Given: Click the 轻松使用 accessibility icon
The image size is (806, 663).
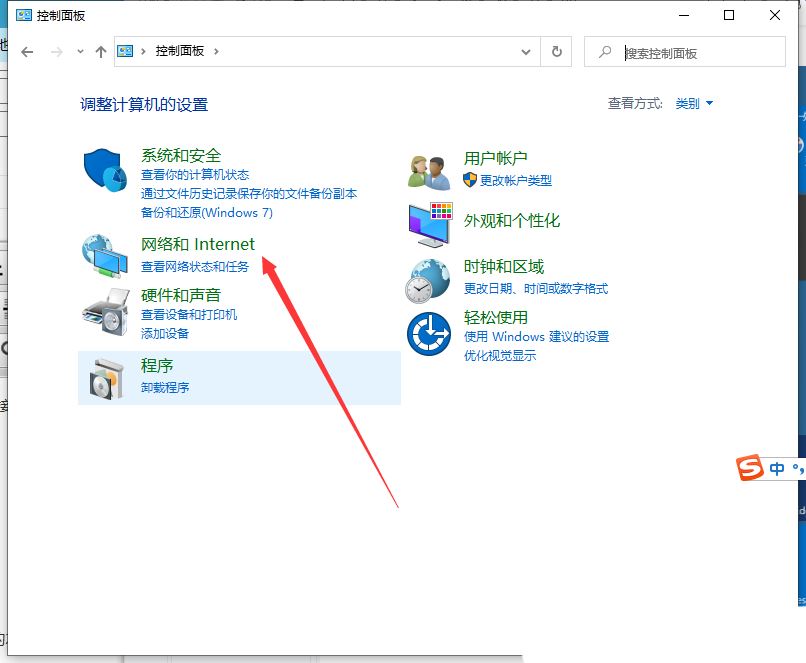Looking at the screenshot, I should click(x=428, y=333).
